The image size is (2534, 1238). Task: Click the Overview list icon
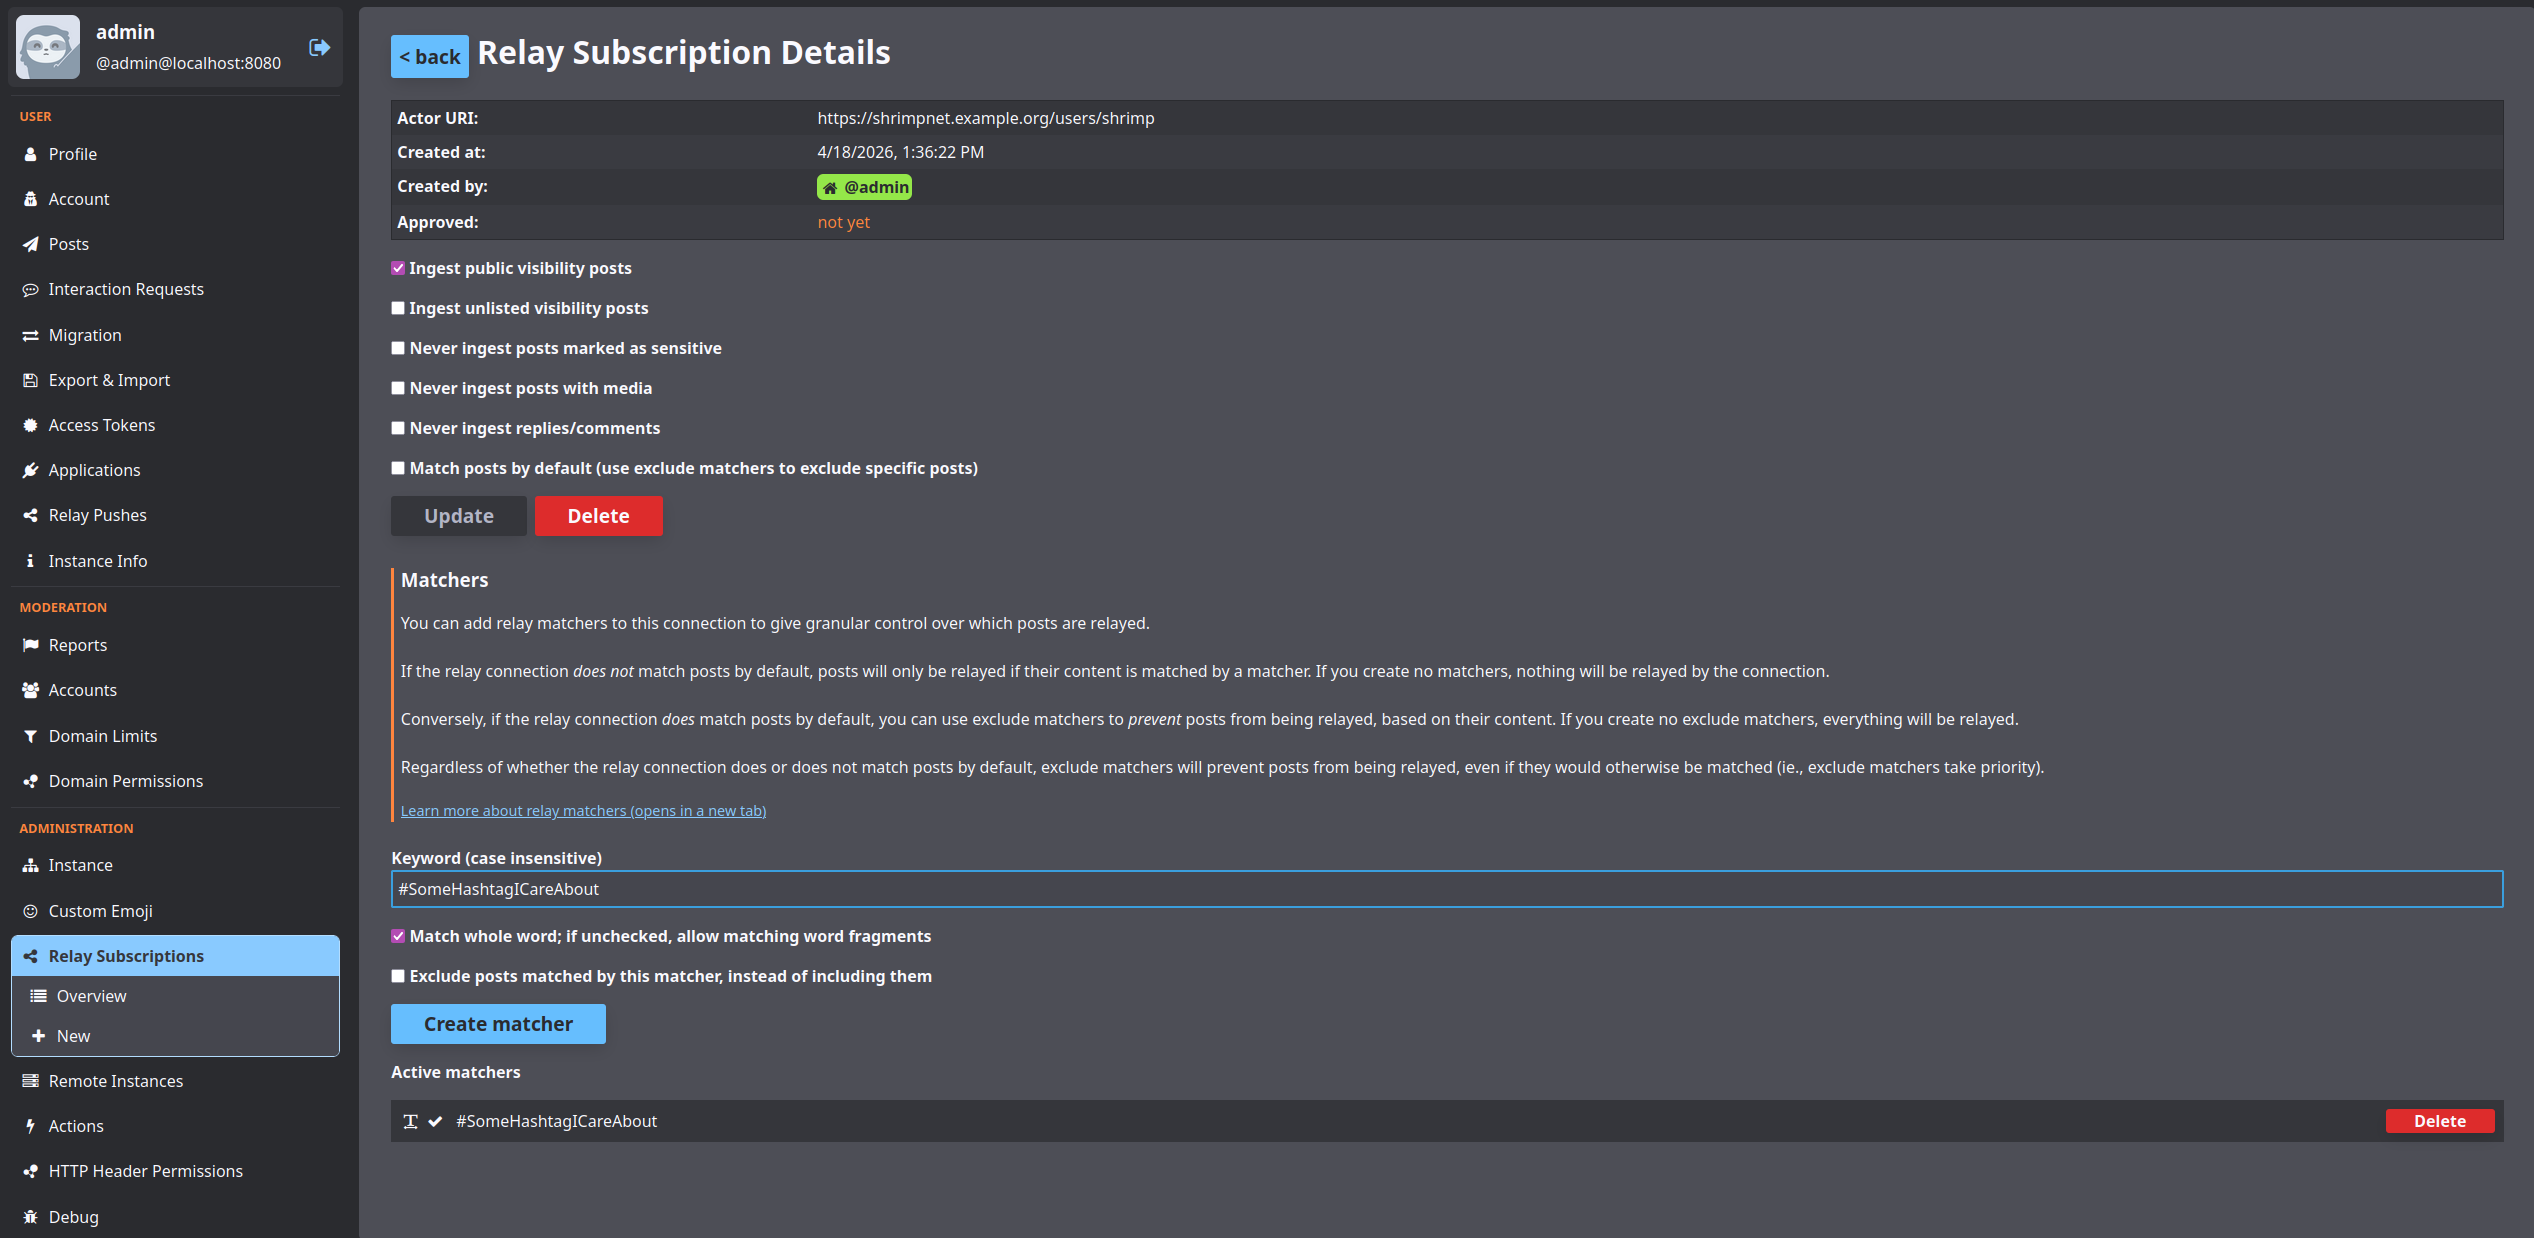38,996
